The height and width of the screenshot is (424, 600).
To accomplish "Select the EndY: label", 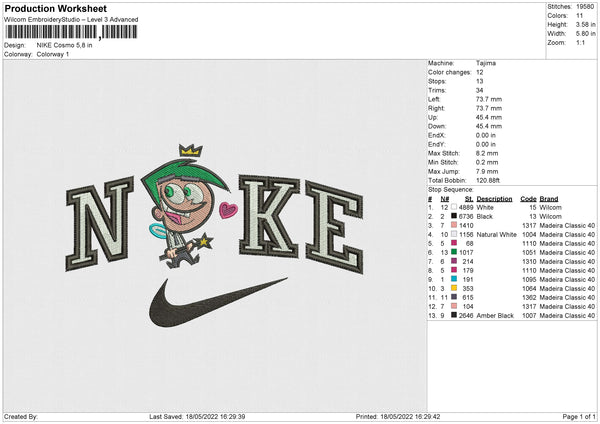I will click(437, 144).
